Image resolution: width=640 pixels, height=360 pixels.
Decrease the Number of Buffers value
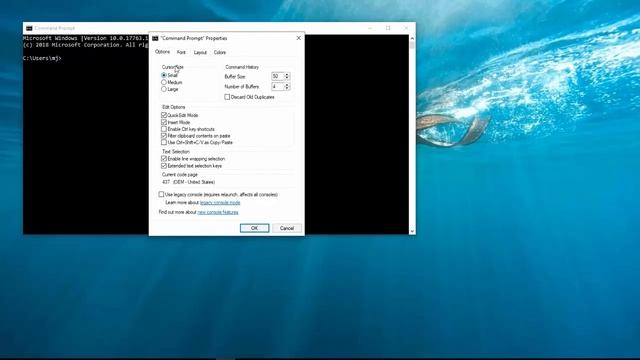[287, 88]
